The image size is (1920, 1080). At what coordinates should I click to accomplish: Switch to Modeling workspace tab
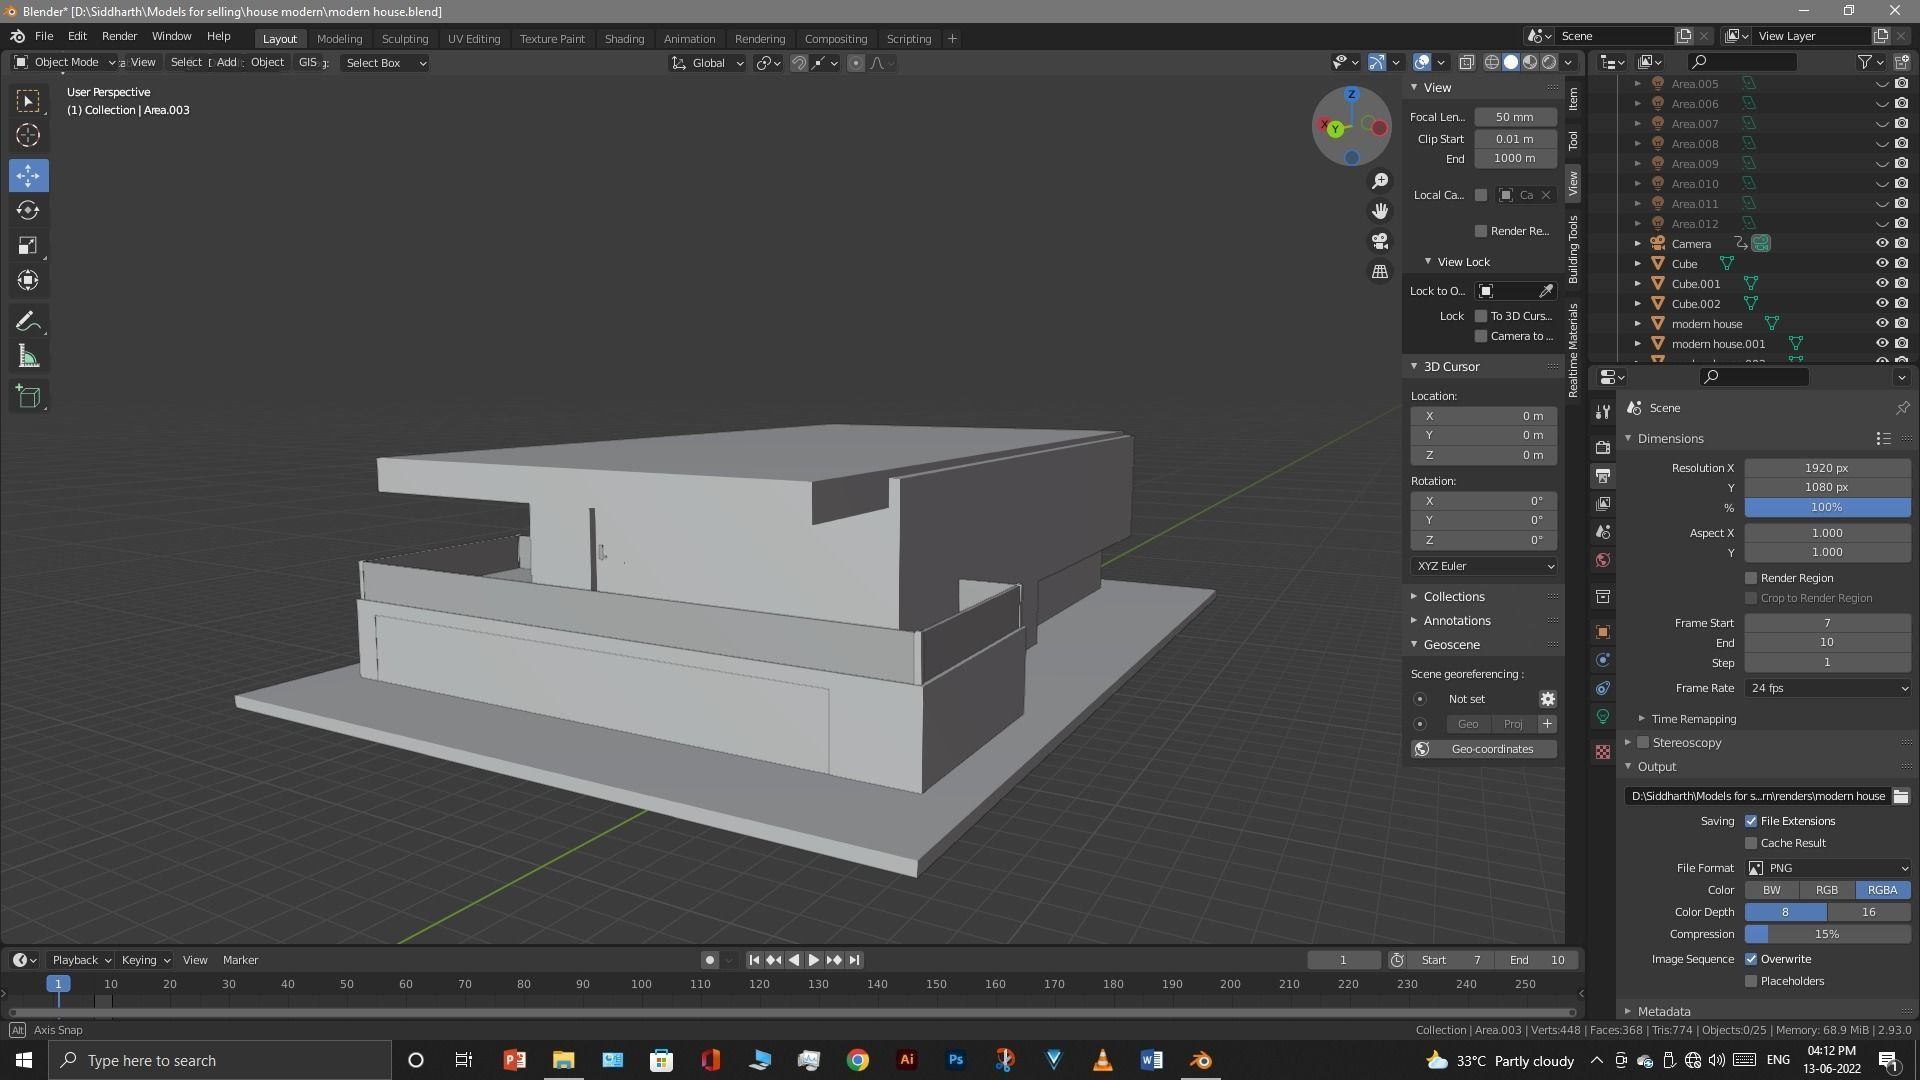339,39
